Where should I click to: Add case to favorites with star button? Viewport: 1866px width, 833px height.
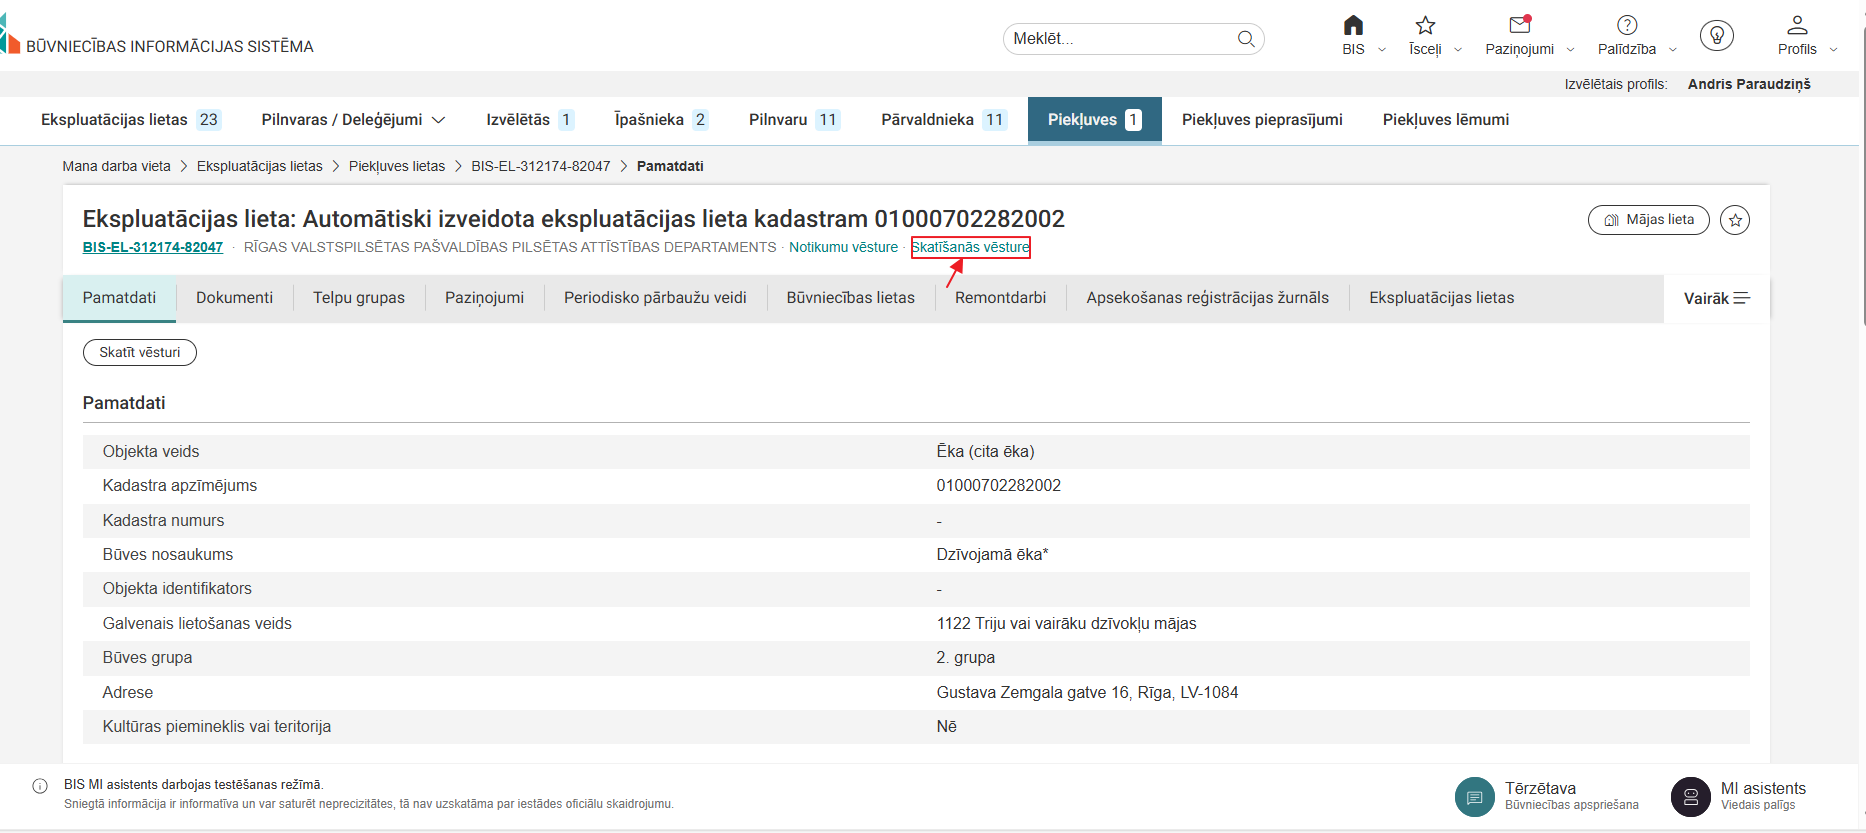point(1735,220)
